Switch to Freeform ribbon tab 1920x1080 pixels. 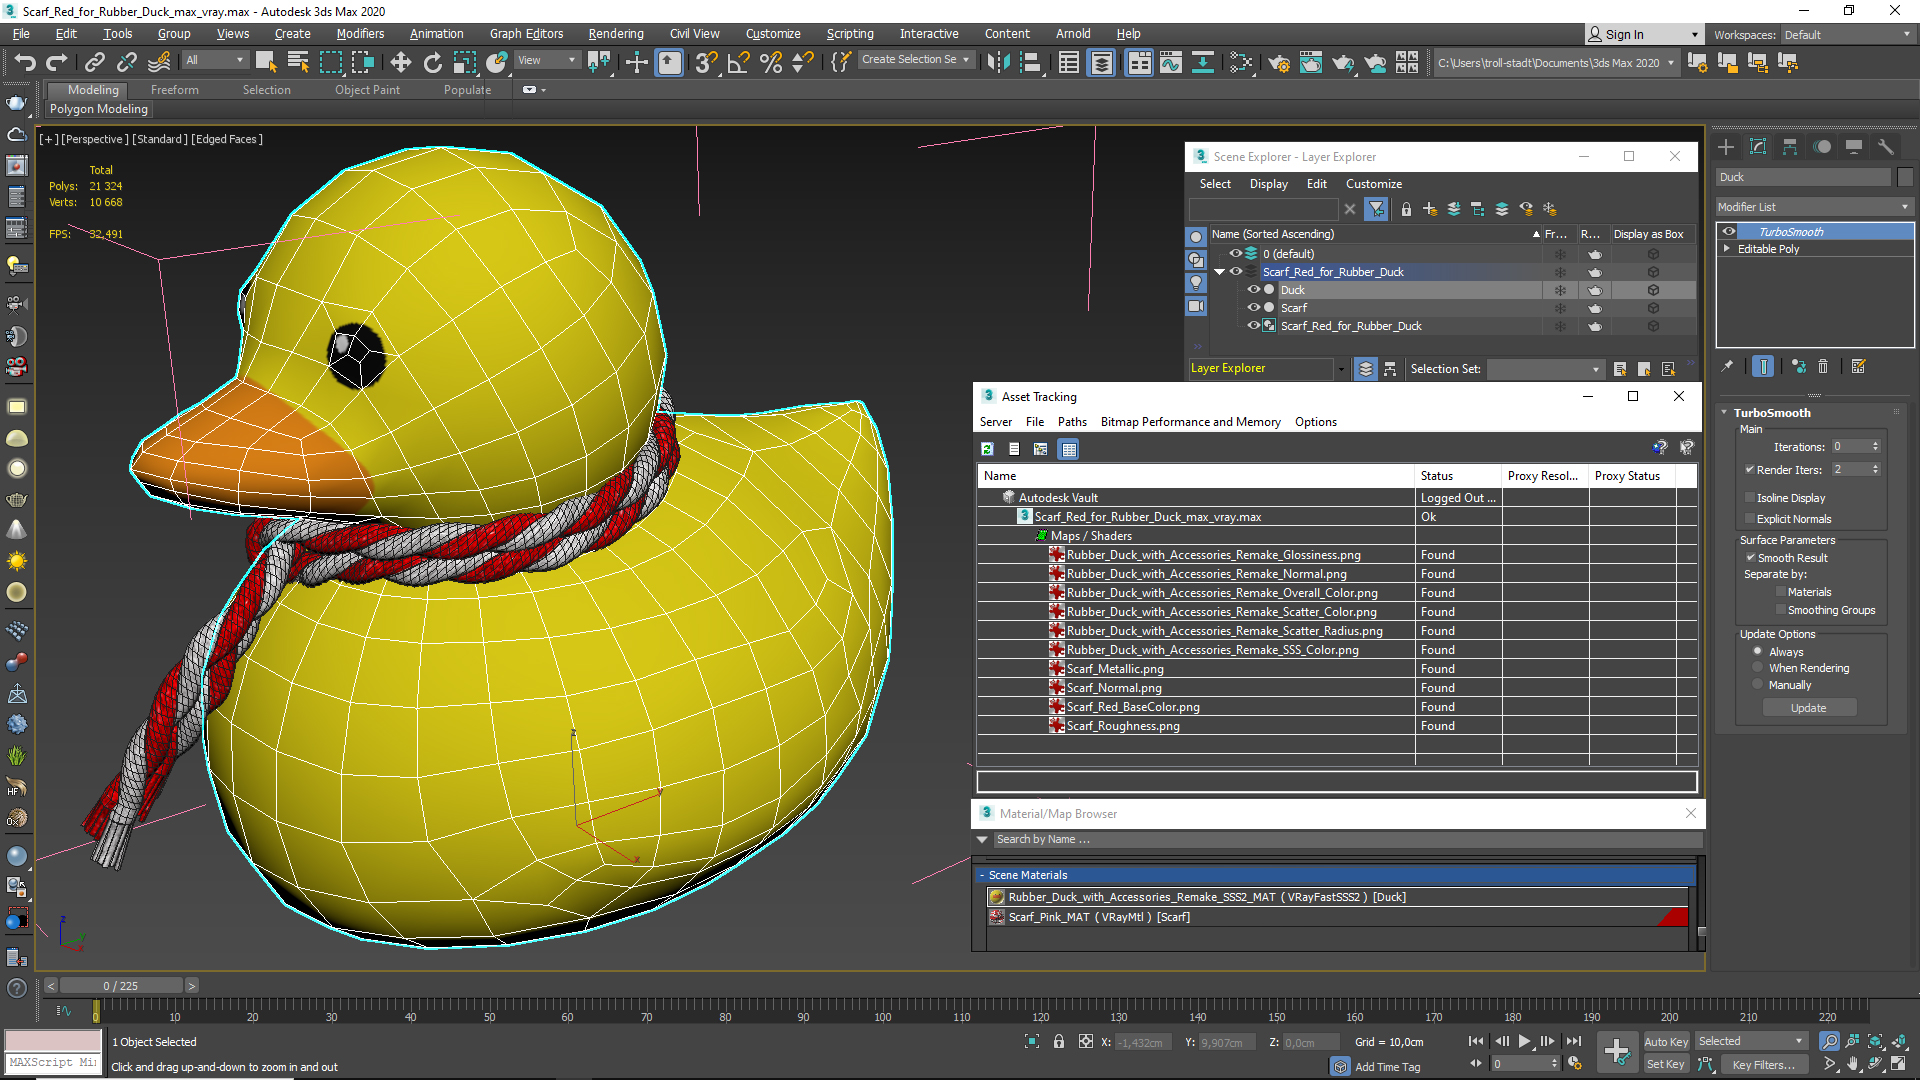175,89
